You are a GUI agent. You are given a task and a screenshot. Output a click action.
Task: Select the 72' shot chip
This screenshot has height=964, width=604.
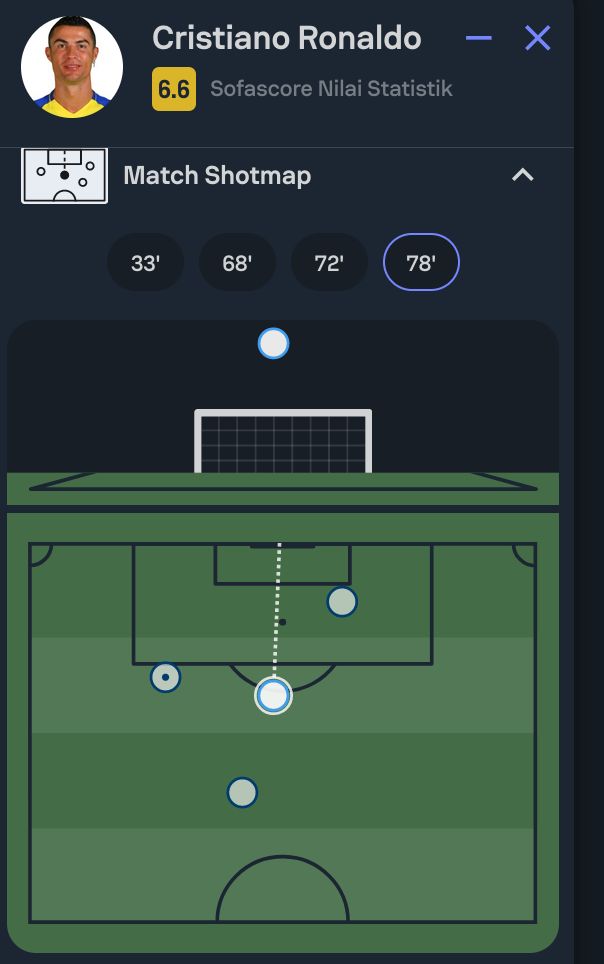point(329,263)
